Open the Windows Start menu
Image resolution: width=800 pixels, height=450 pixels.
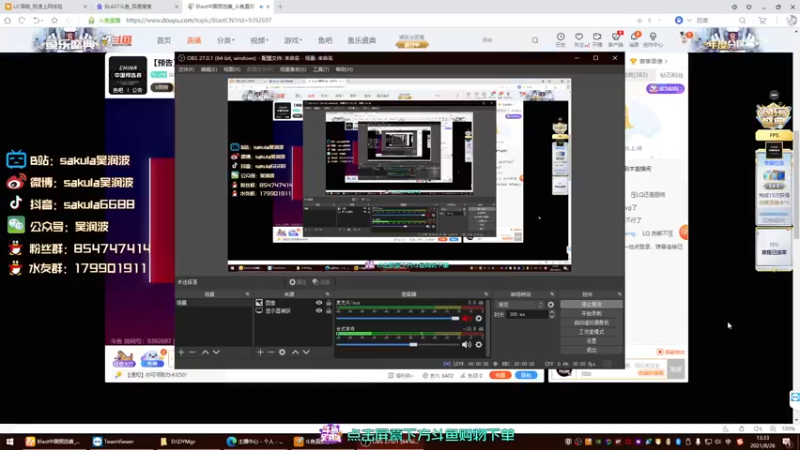(9, 441)
